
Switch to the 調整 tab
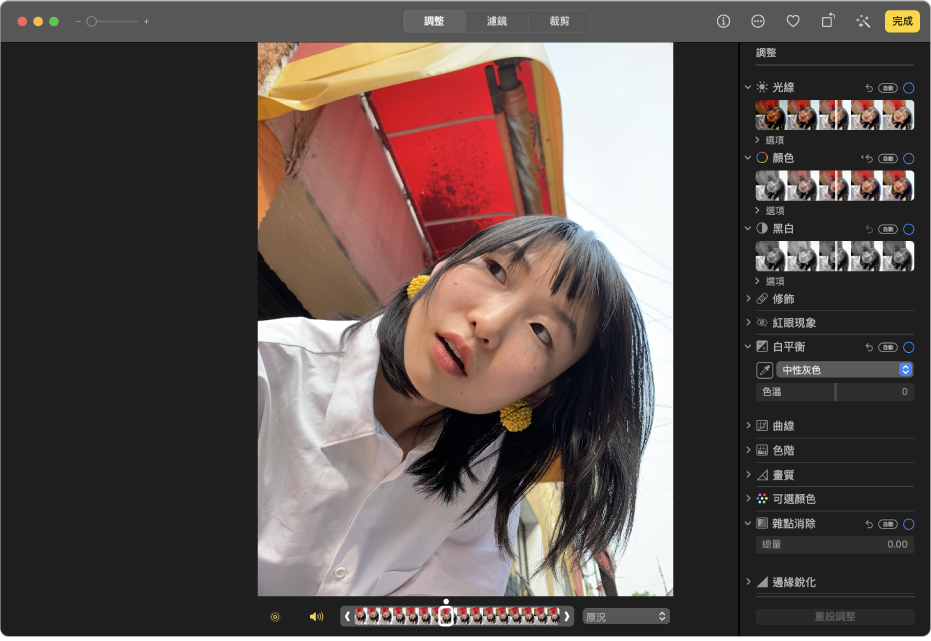coord(434,21)
